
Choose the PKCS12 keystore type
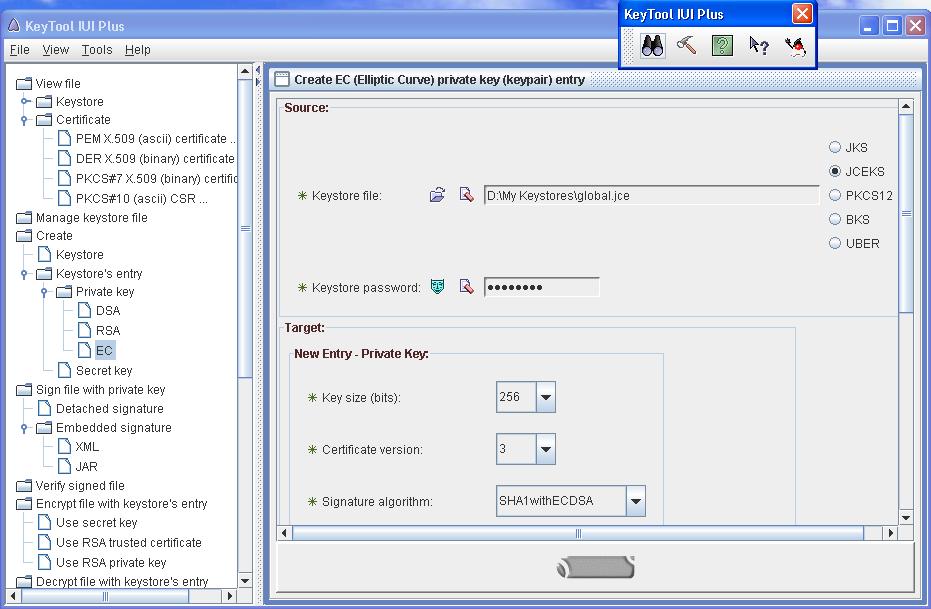(835, 194)
